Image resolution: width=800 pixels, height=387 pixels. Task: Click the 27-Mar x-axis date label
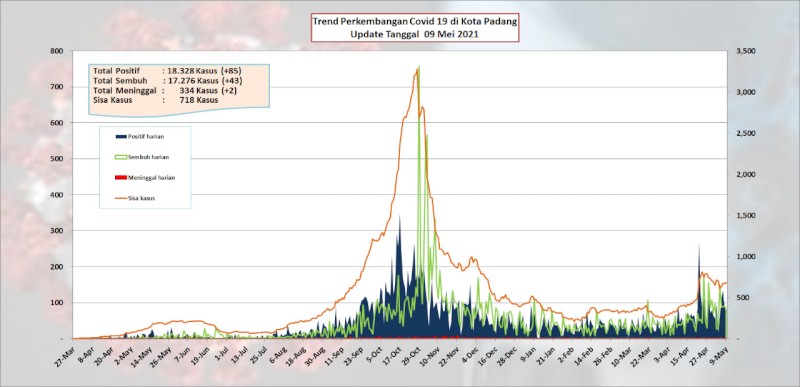pos(65,351)
